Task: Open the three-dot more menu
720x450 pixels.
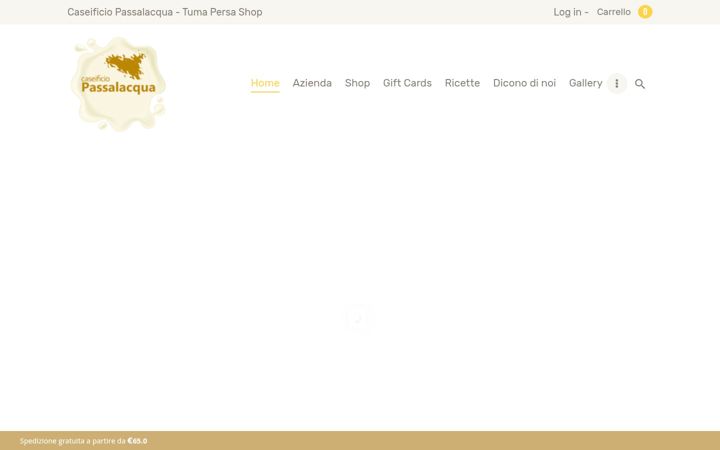Action: point(617,84)
